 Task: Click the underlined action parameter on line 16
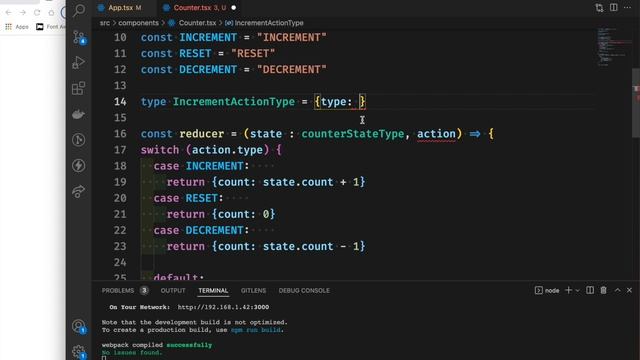click(x=436, y=134)
